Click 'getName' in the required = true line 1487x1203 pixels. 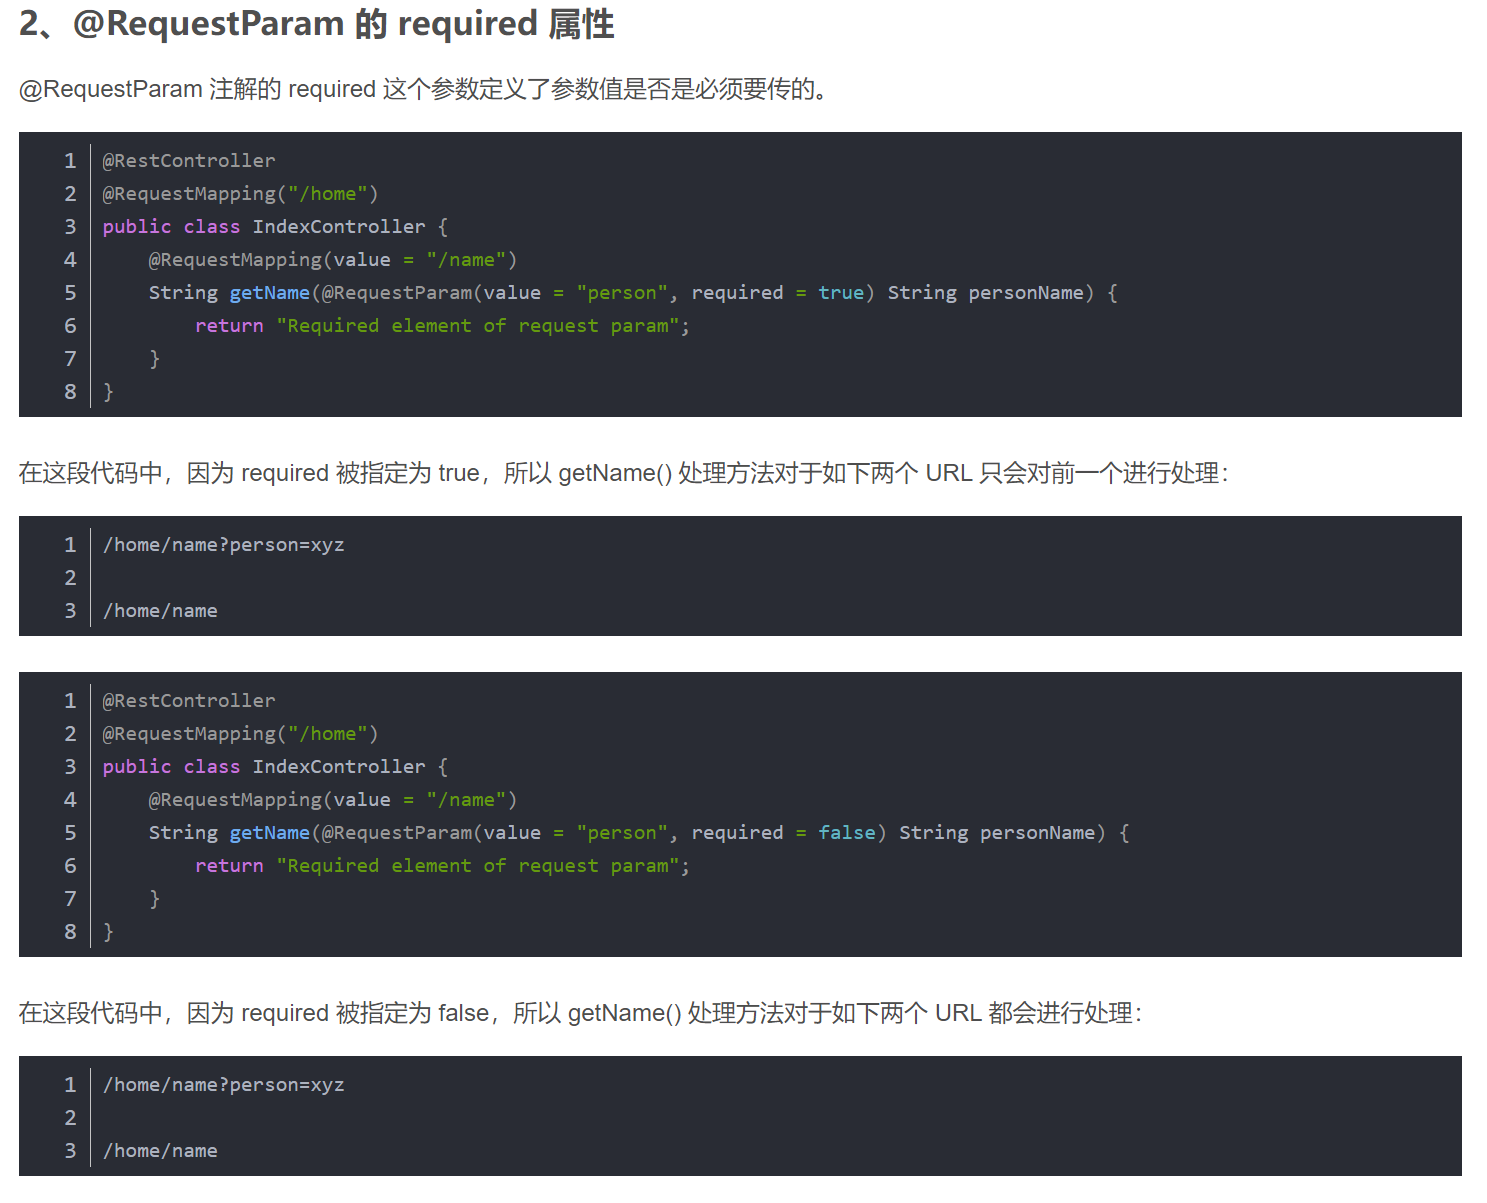point(270,292)
